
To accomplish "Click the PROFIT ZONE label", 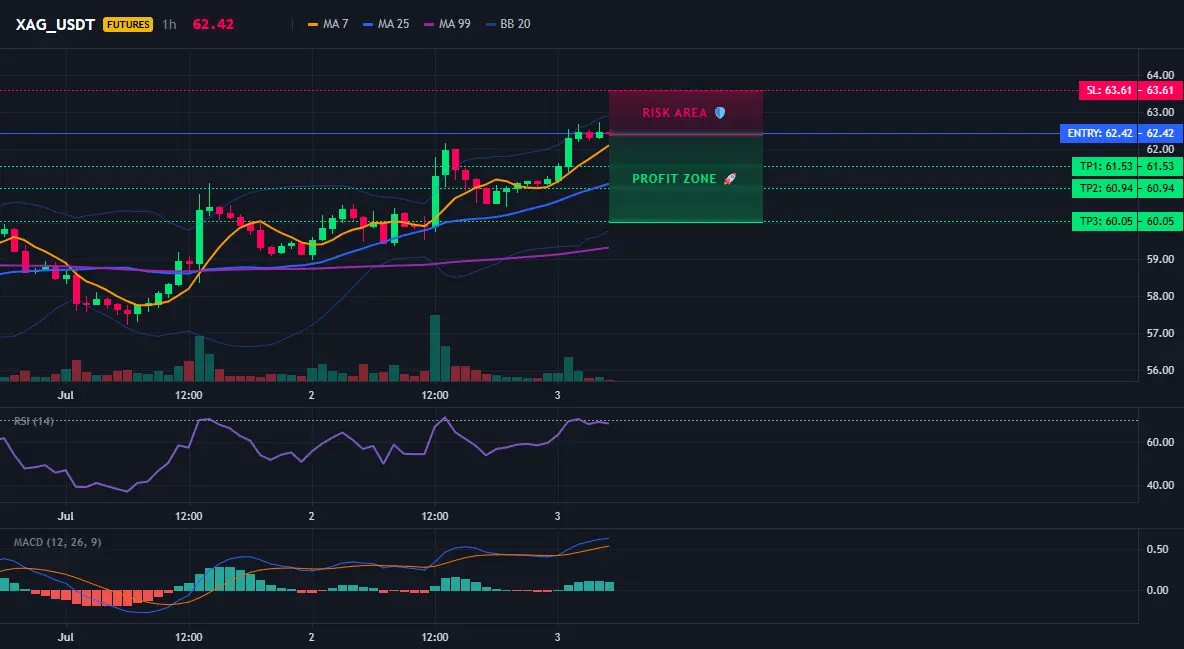I will (x=674, y=179).
